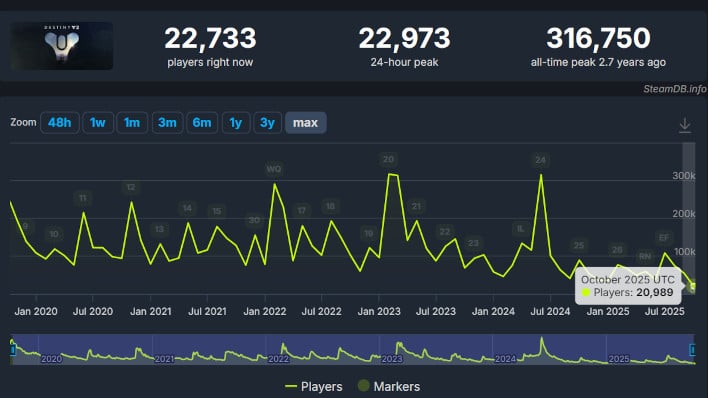Click chart marker 25
The image size is (708, 398).
click(x=579, y=245)
